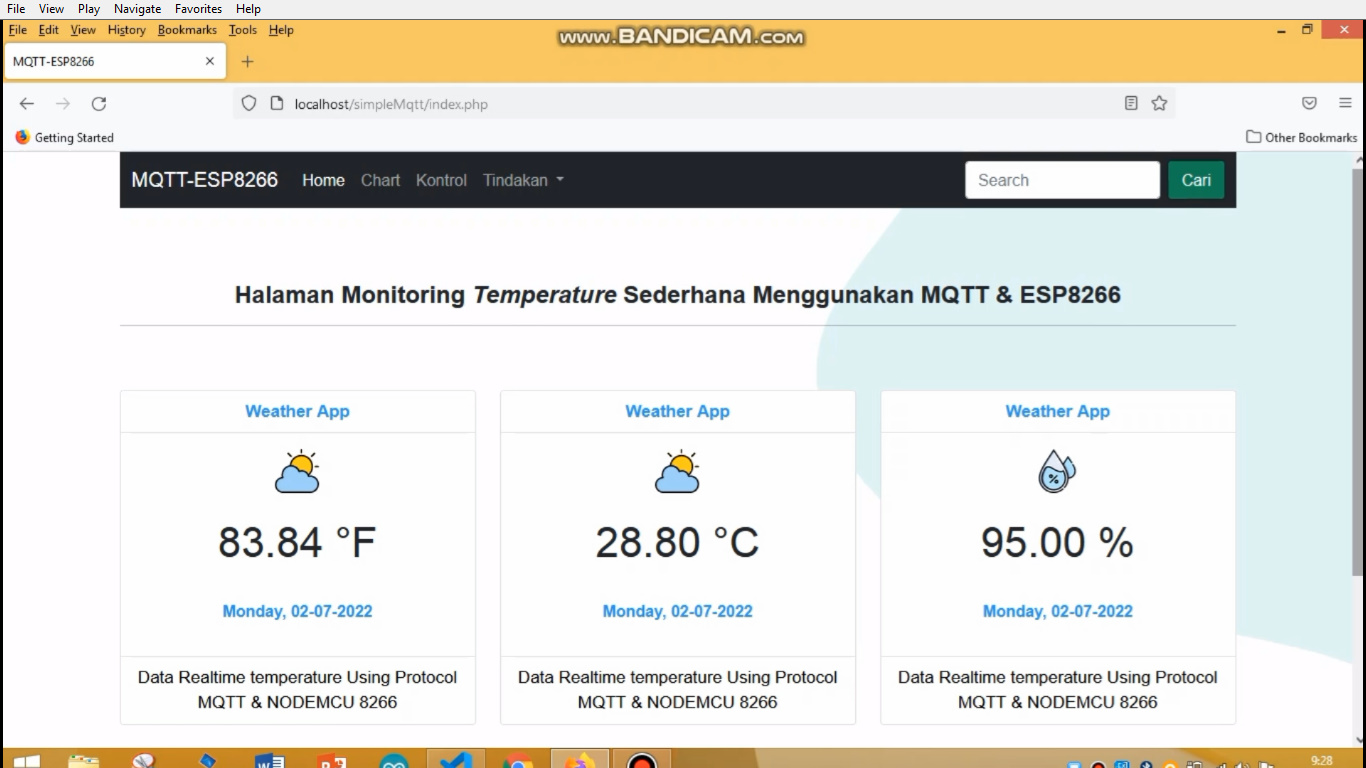Click the cloud-and-sun icon on the Fahrenheit card
This screenshot has height=768, width=1366.
(x=297, y=470)
